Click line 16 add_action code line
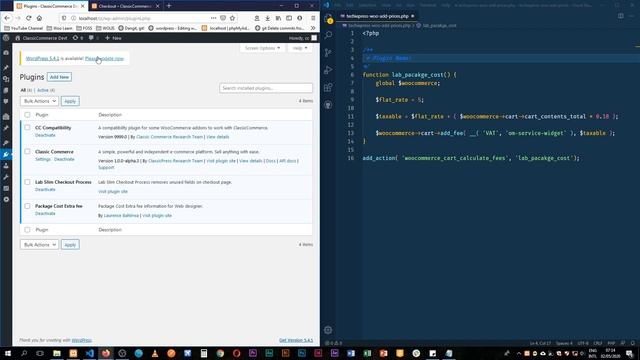The height and width of the screenshot is (360, 640). tap(471, 158)
